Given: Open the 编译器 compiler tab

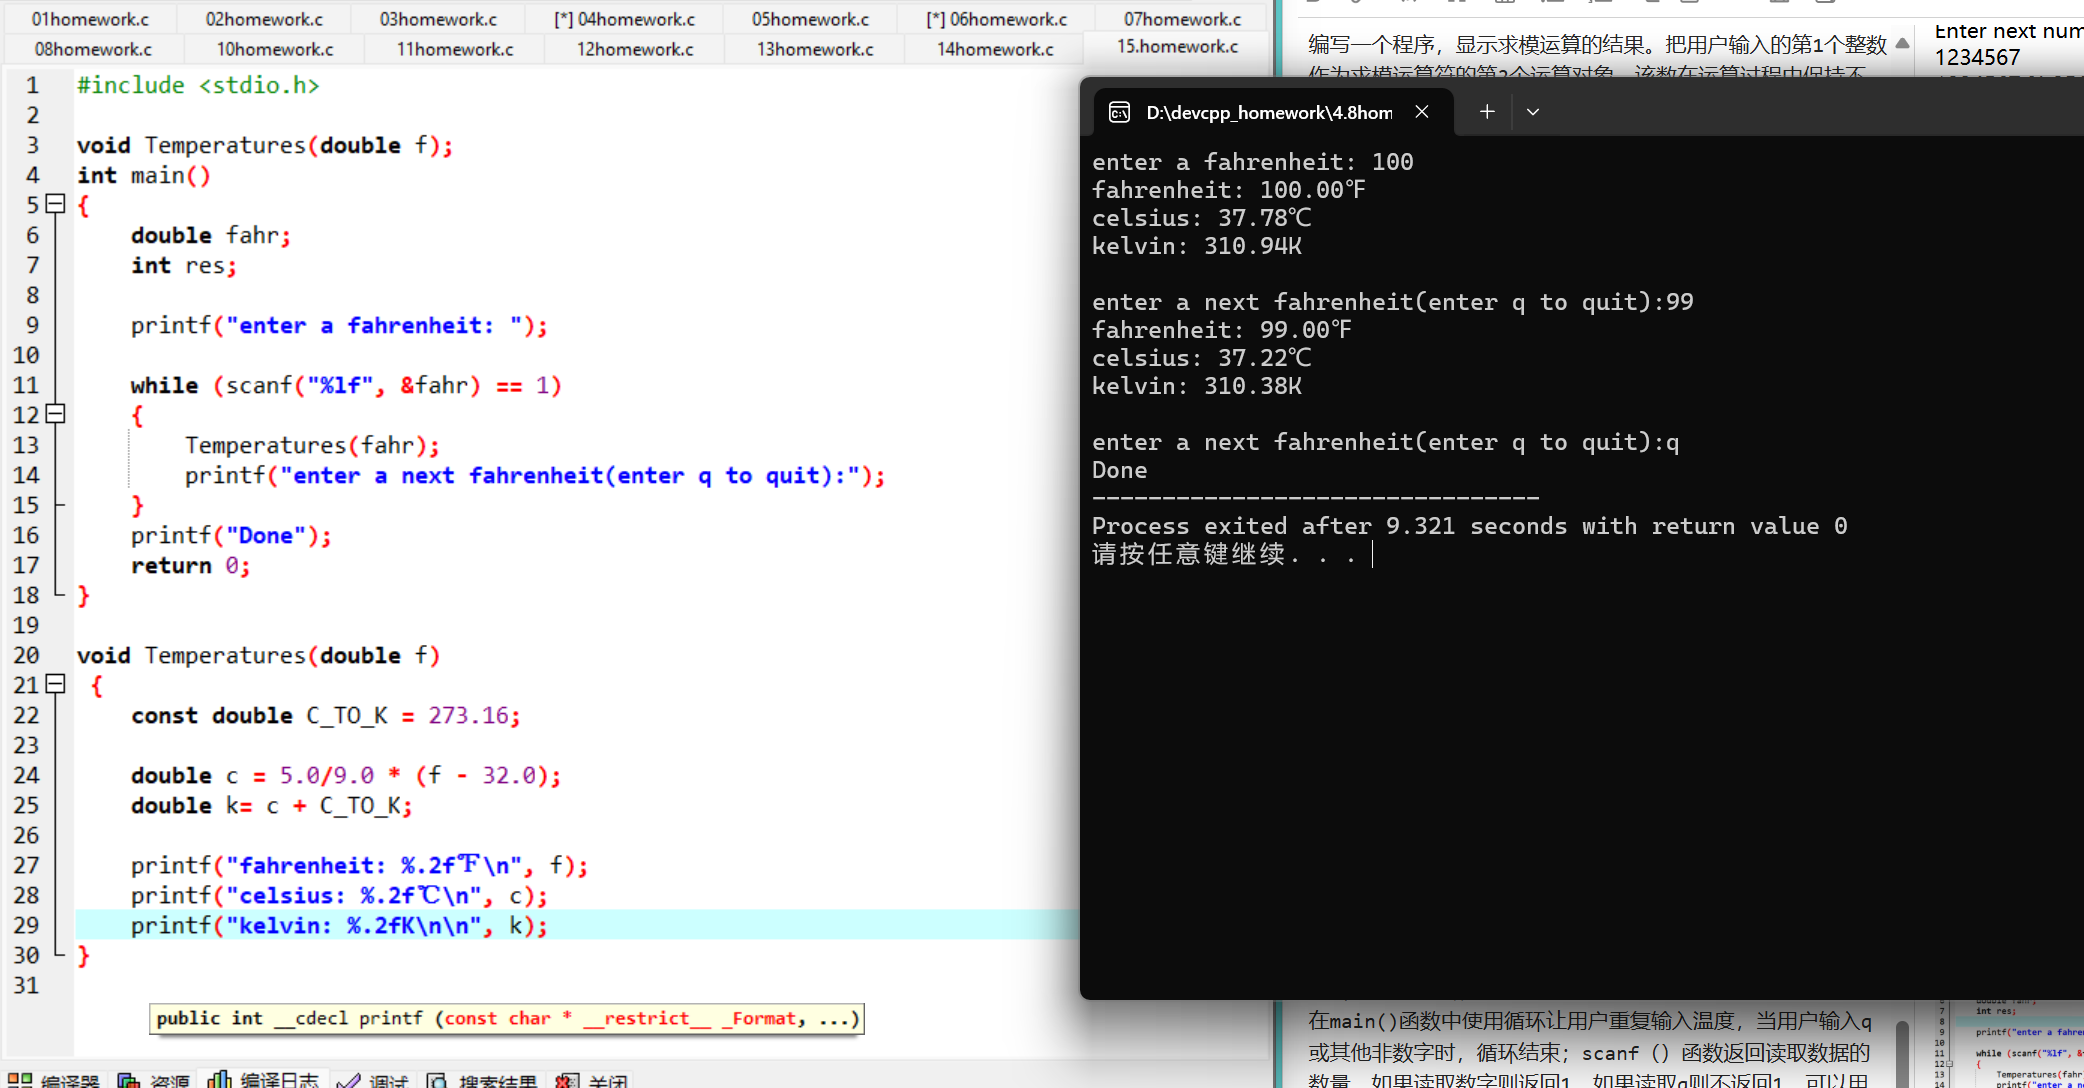Looking at the screenshot, I should point(55,1080).
